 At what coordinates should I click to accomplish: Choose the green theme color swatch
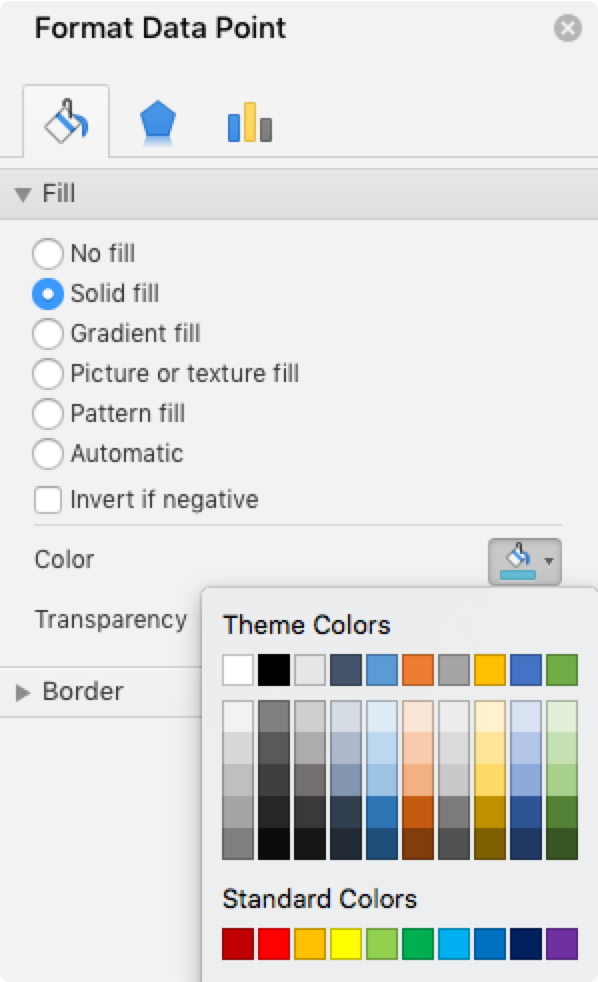(562, 670)
